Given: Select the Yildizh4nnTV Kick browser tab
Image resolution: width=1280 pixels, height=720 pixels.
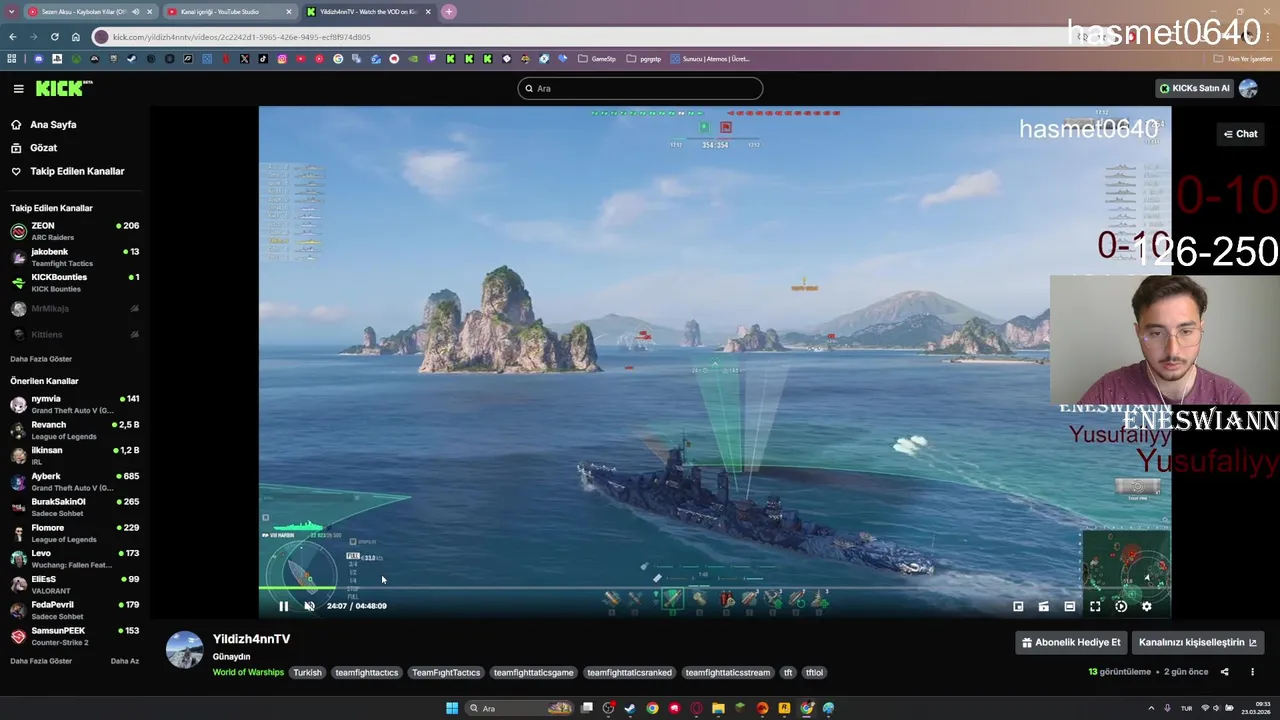Looking at the screenshot, I should point(368,12).
